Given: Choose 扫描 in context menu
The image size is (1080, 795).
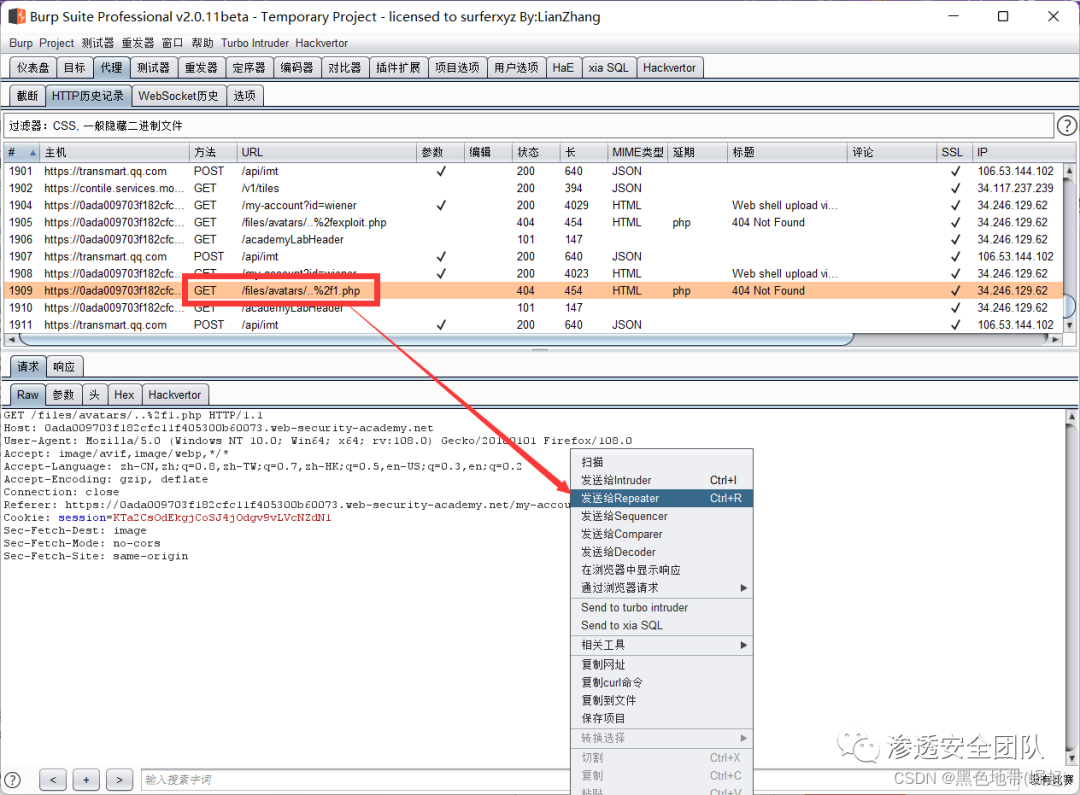Looking at the screenshot, I should click(x=662, y=462).
